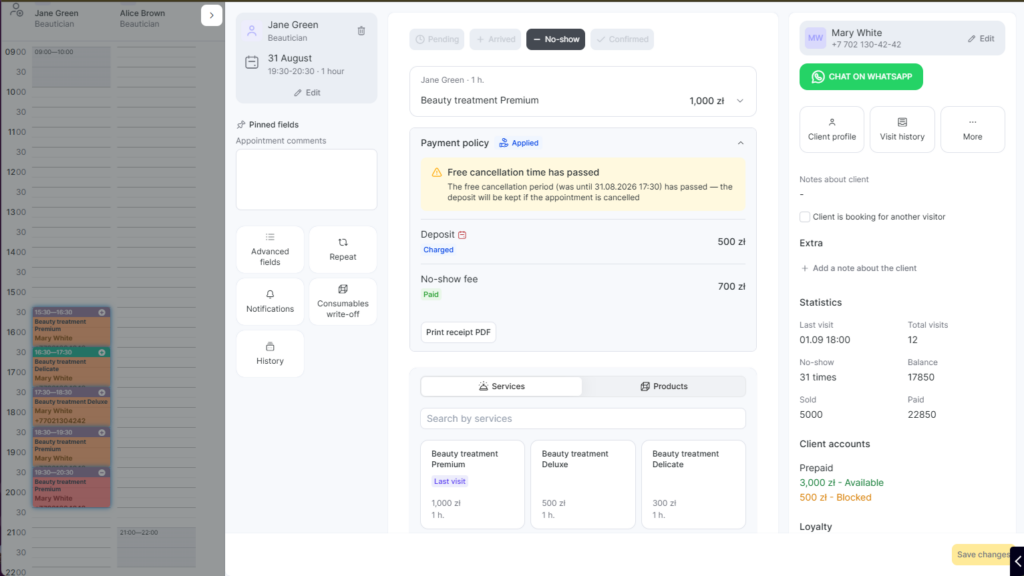Click the Repeat appointment icon

point(343,242)
